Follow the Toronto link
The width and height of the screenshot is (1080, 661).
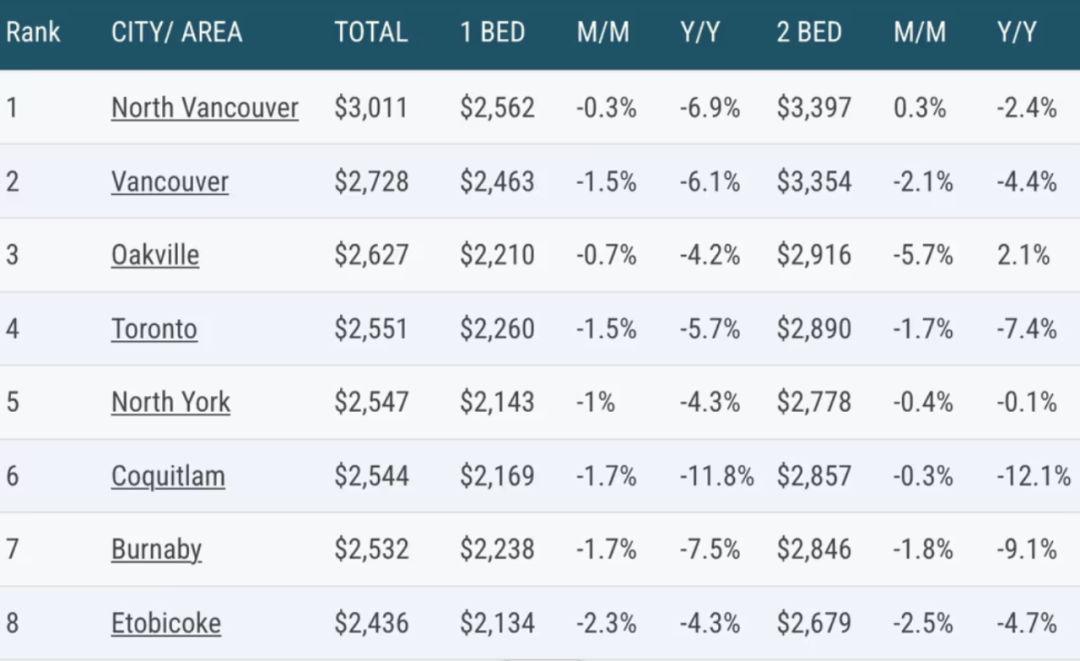pos(154,329)
